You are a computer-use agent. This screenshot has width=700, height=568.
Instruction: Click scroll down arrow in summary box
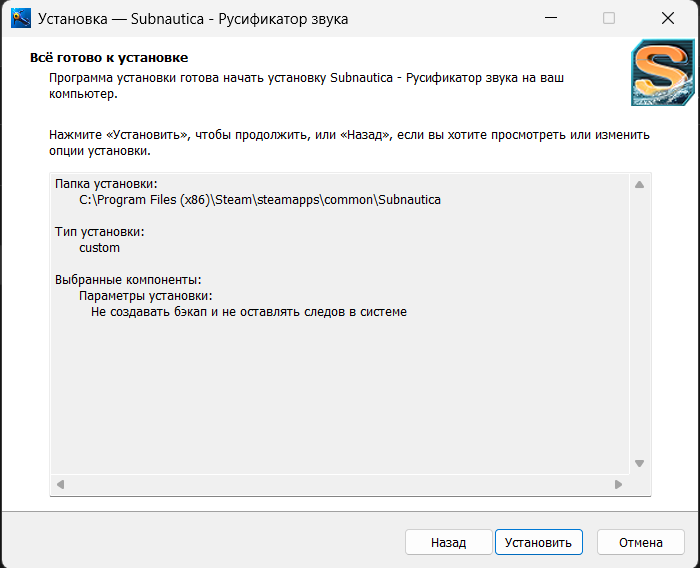click(639, 464)
